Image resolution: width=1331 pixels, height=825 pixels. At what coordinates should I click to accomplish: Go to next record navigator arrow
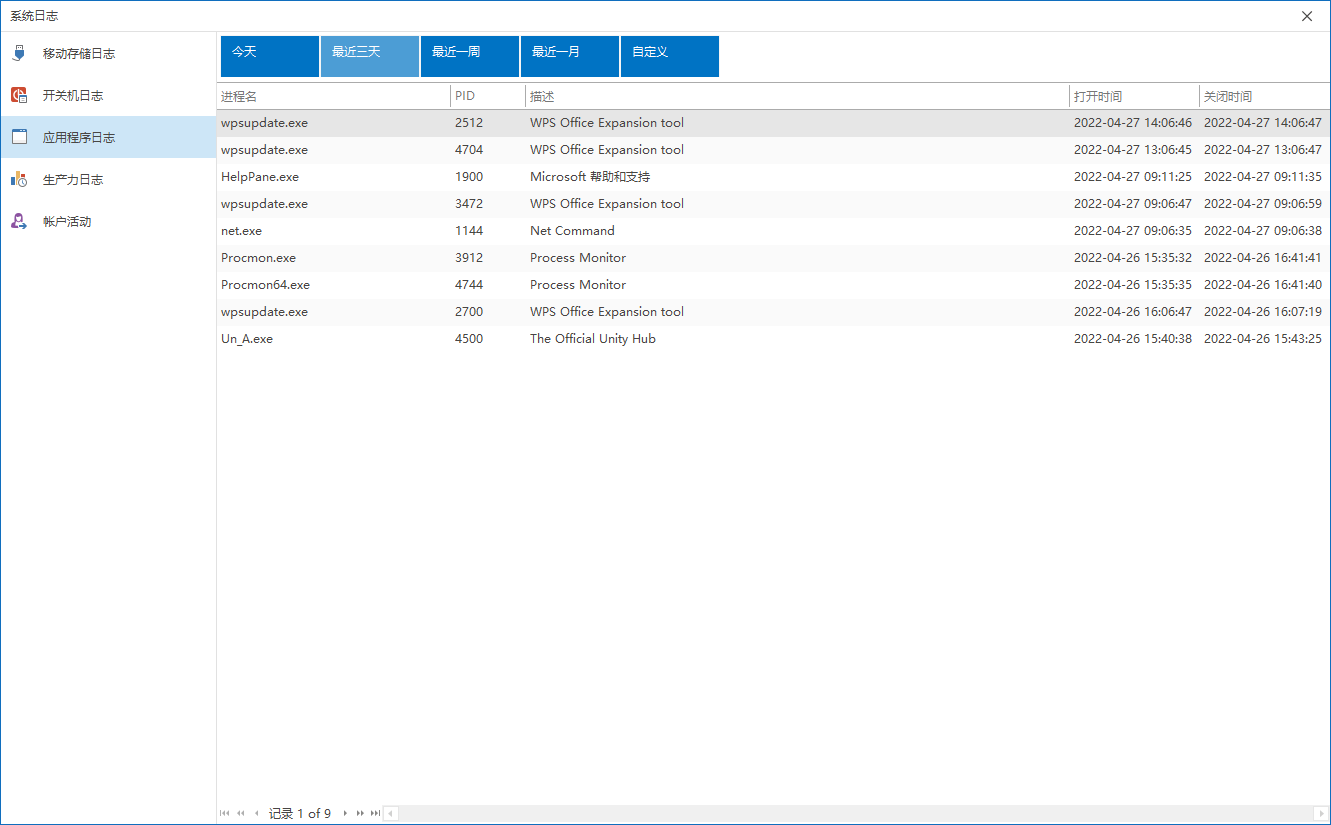(x=345, y=813)
